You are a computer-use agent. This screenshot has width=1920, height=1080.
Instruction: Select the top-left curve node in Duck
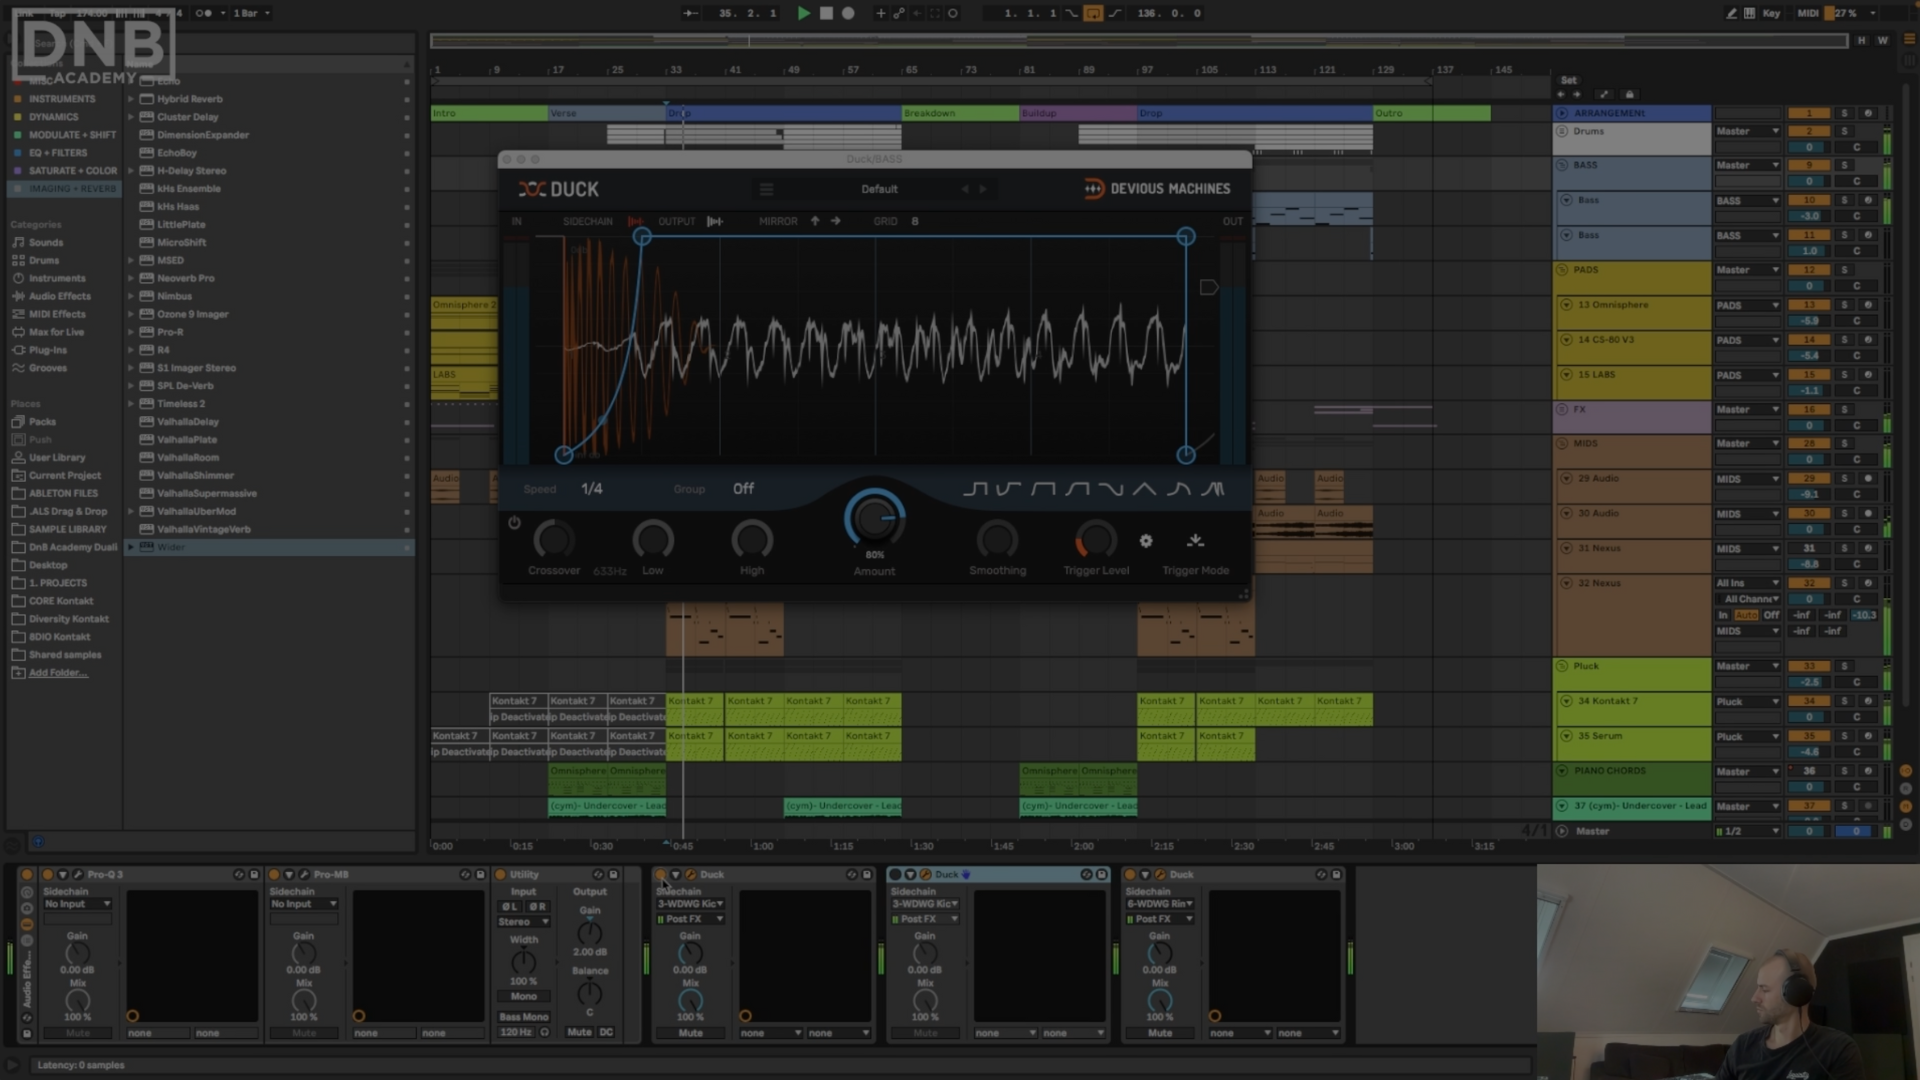click(642, 237)
